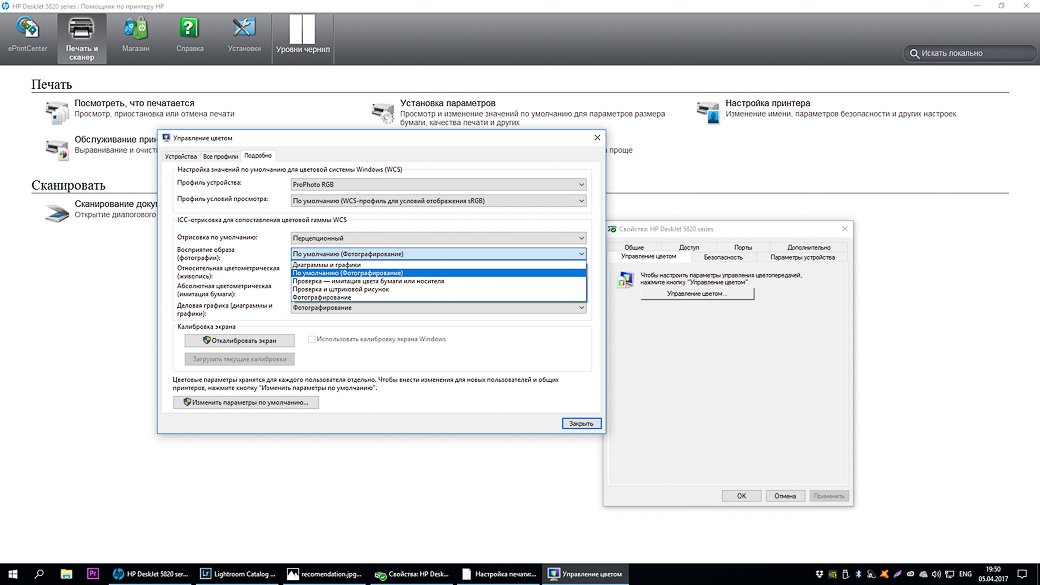Open the Справка help icon
Image resolution: width=1040 pixels, height=585 pixels.
coord(190,36)
